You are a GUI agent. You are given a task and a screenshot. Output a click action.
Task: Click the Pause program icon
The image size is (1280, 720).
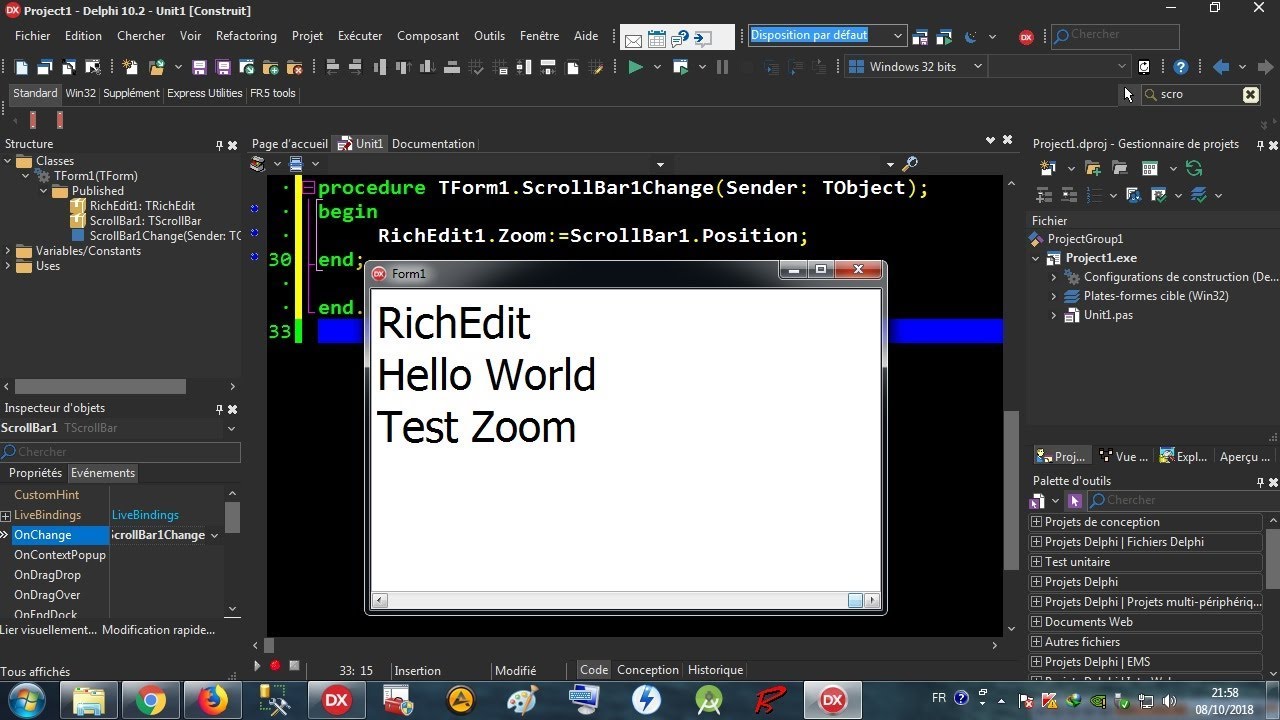point(722,67)
